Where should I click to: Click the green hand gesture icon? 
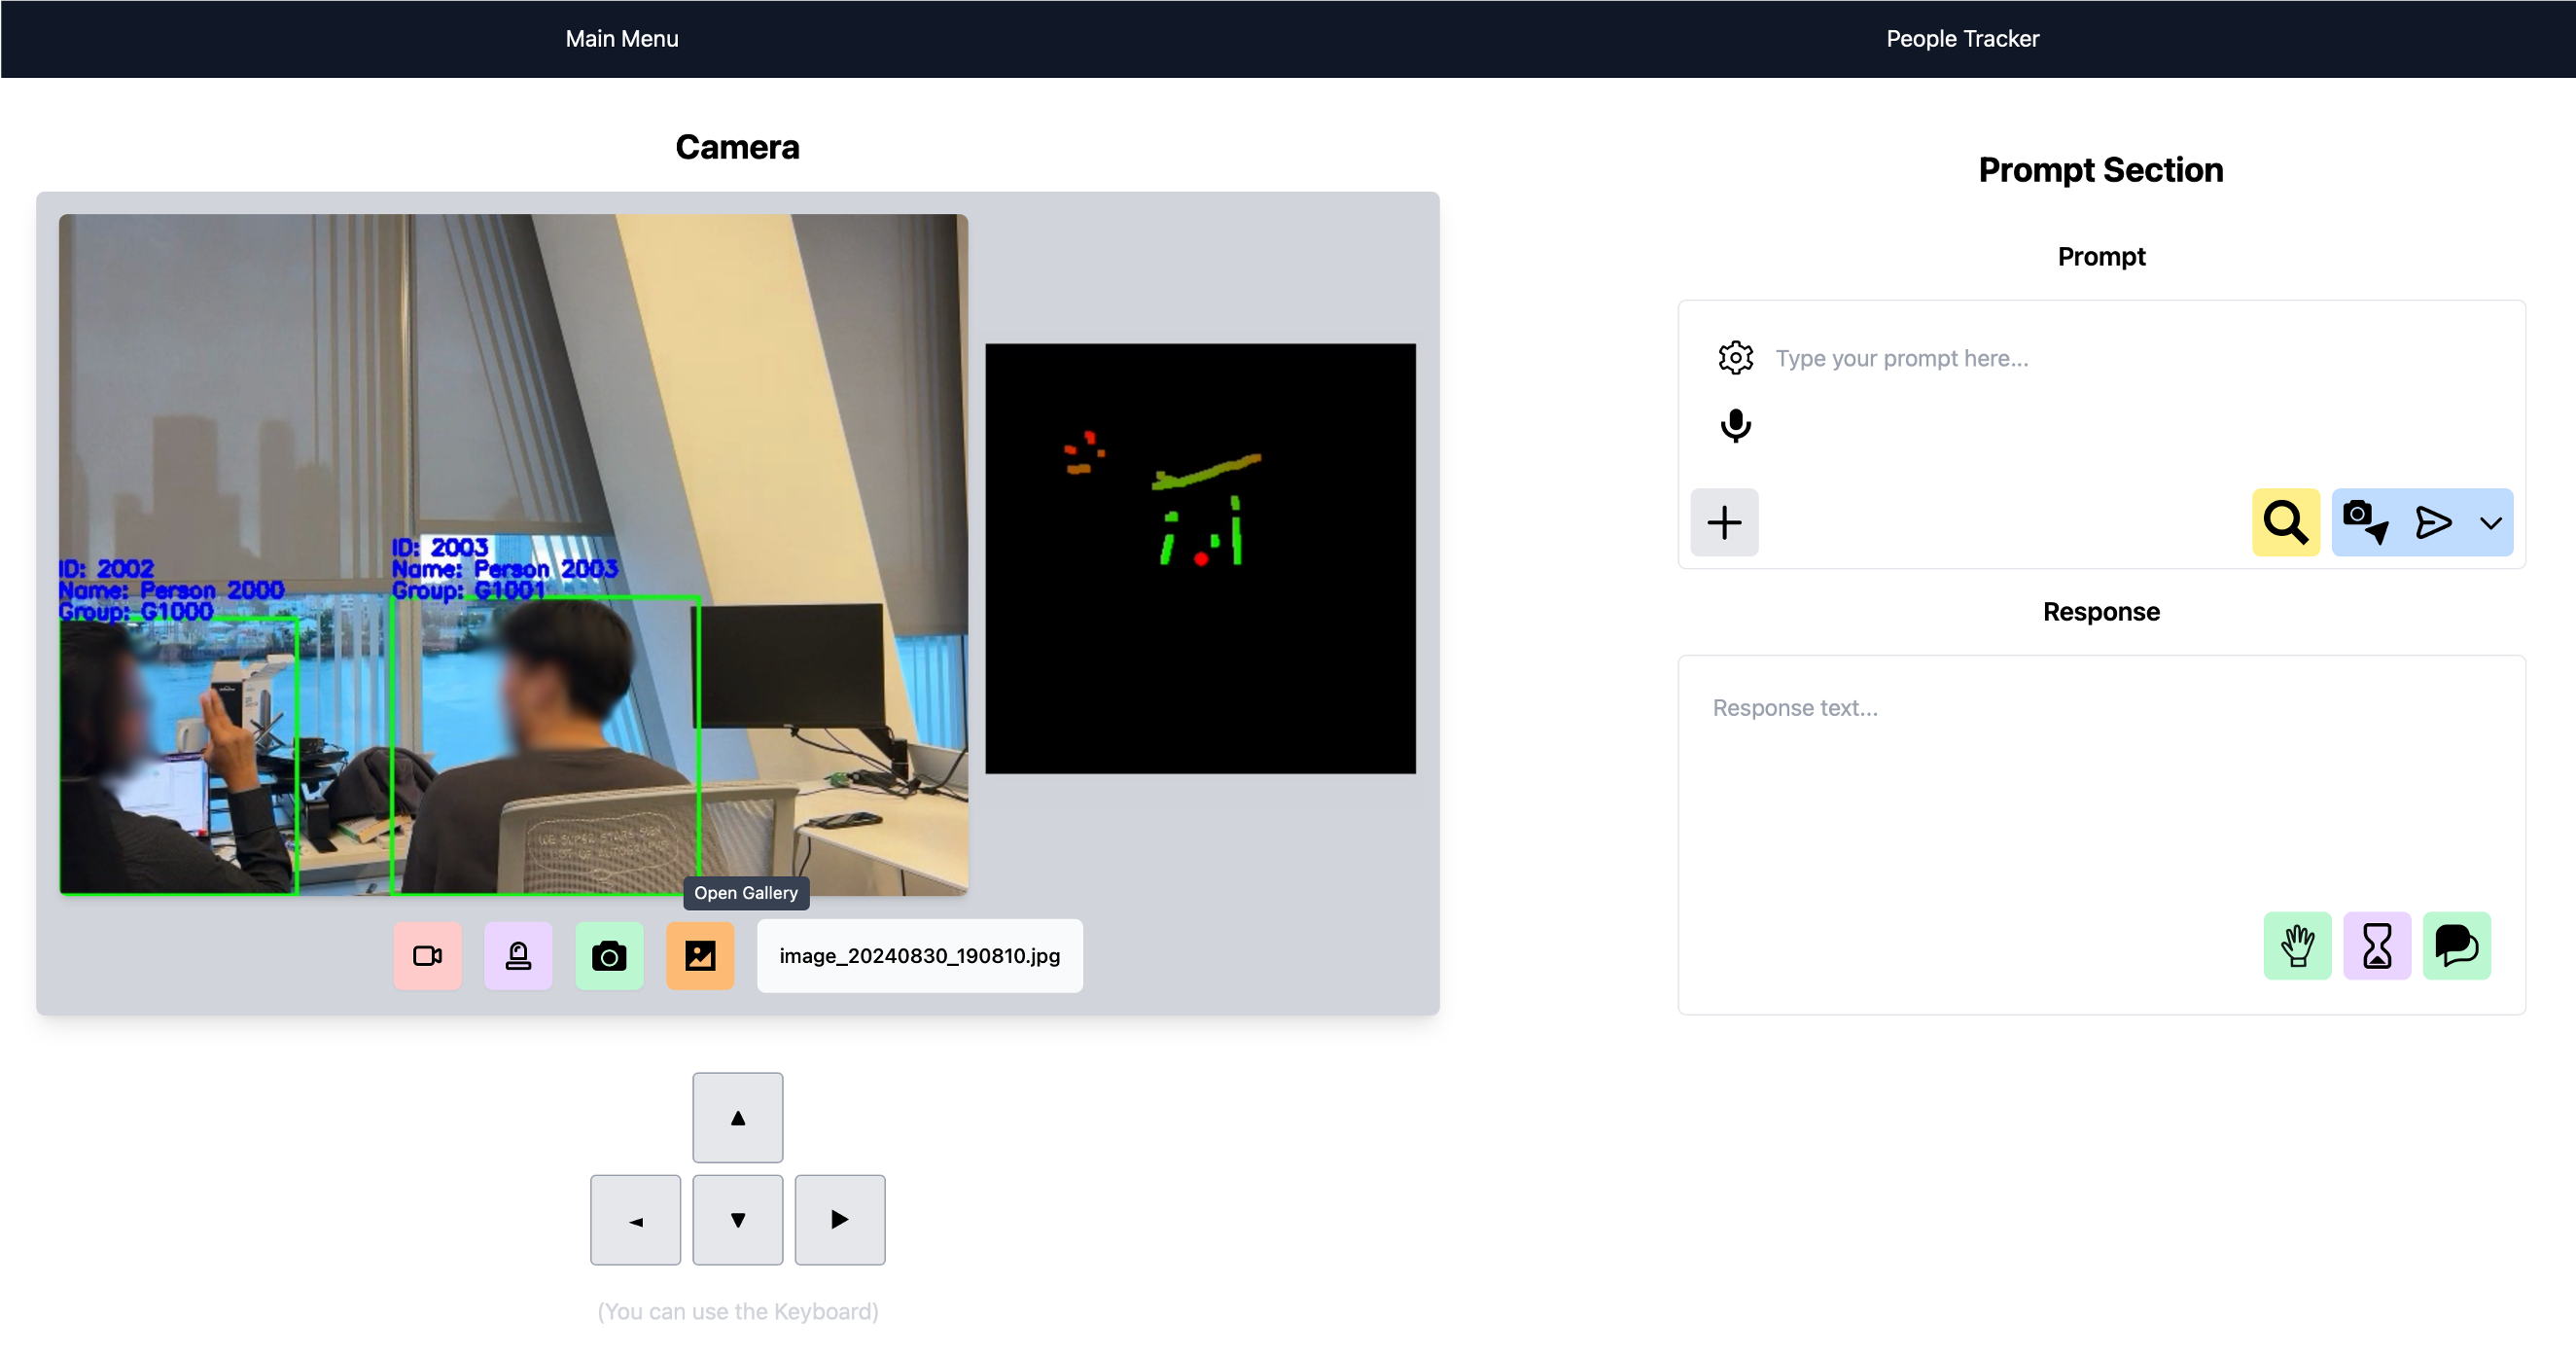(x=2297, y=946)
